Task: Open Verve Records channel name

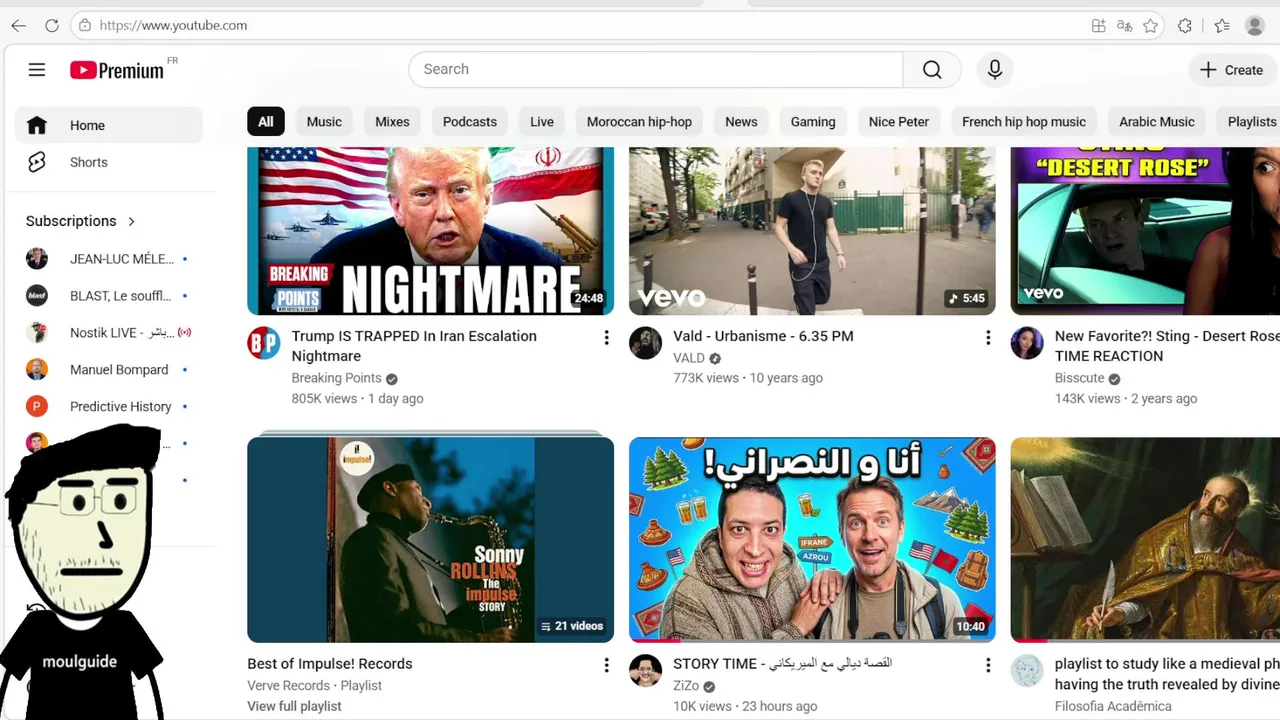Action: [x=288, y=686]
